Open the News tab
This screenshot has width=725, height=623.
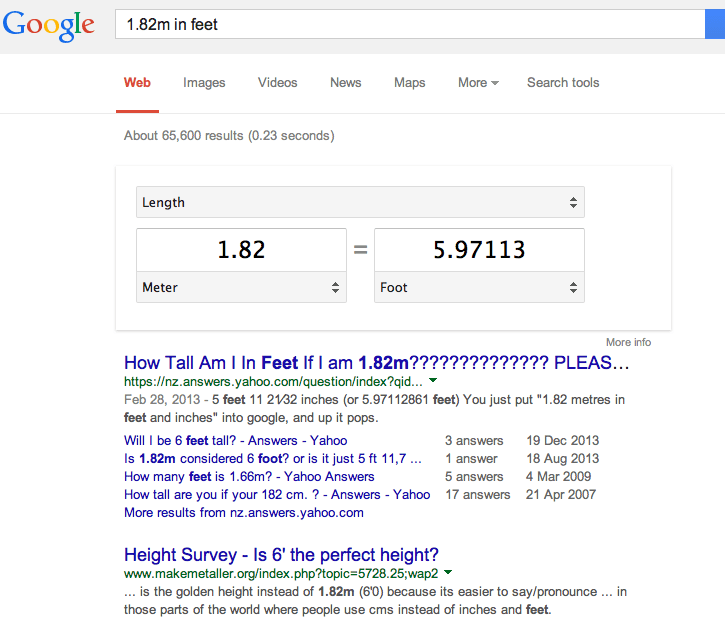pos(345,83)
